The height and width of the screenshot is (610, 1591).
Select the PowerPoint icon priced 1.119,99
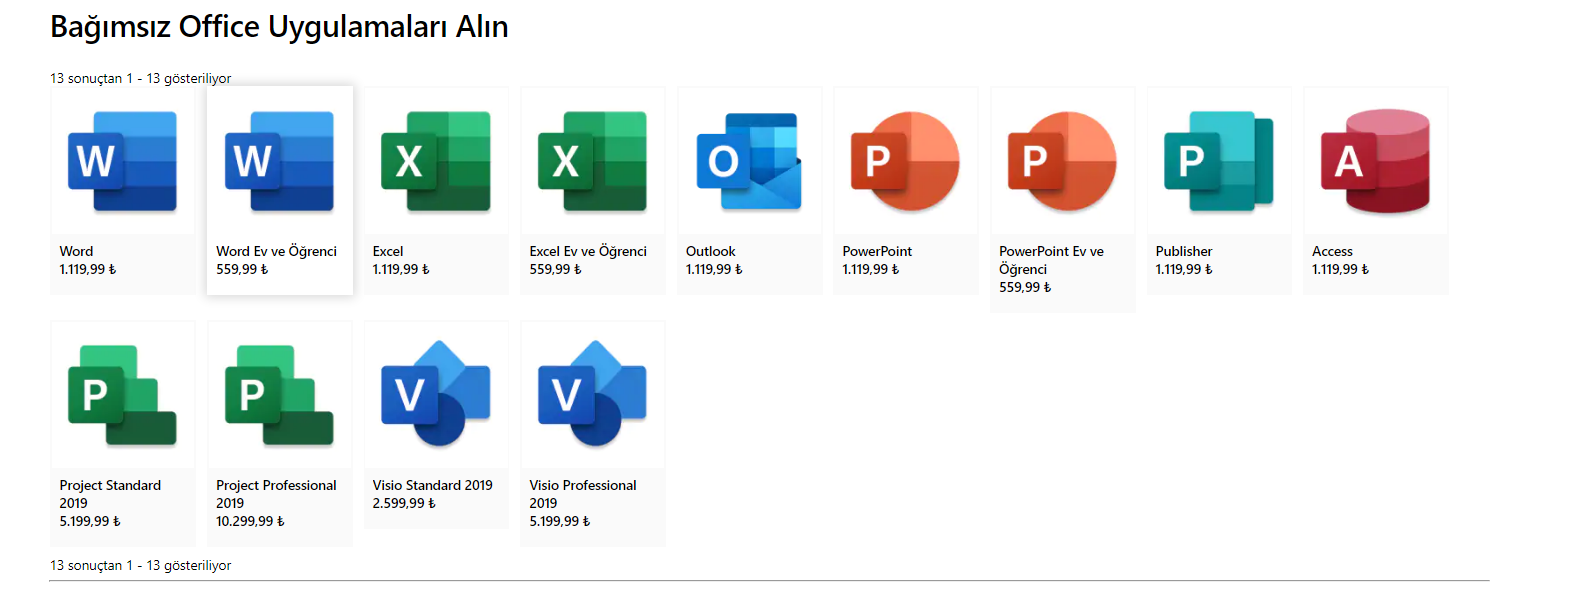pos(905,161)
